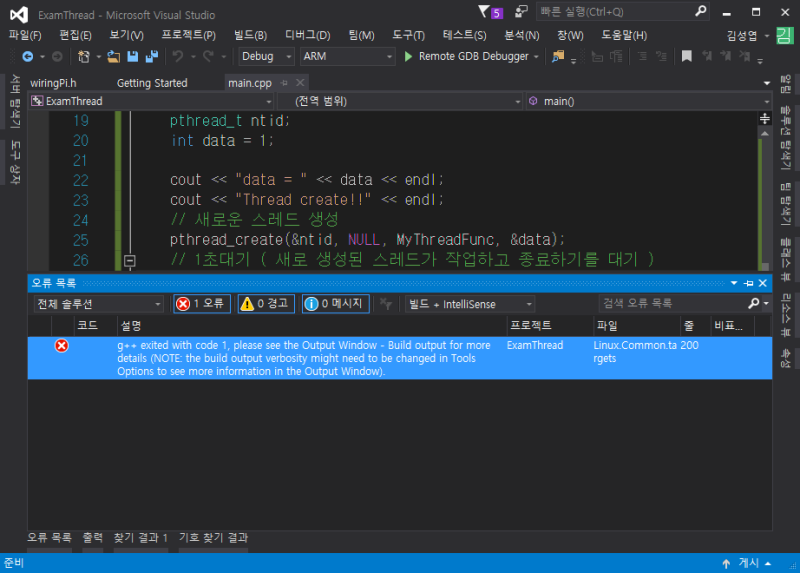
Task: Open the 빌드 + IntelliSense dropdown
Action: click(469, 304)
